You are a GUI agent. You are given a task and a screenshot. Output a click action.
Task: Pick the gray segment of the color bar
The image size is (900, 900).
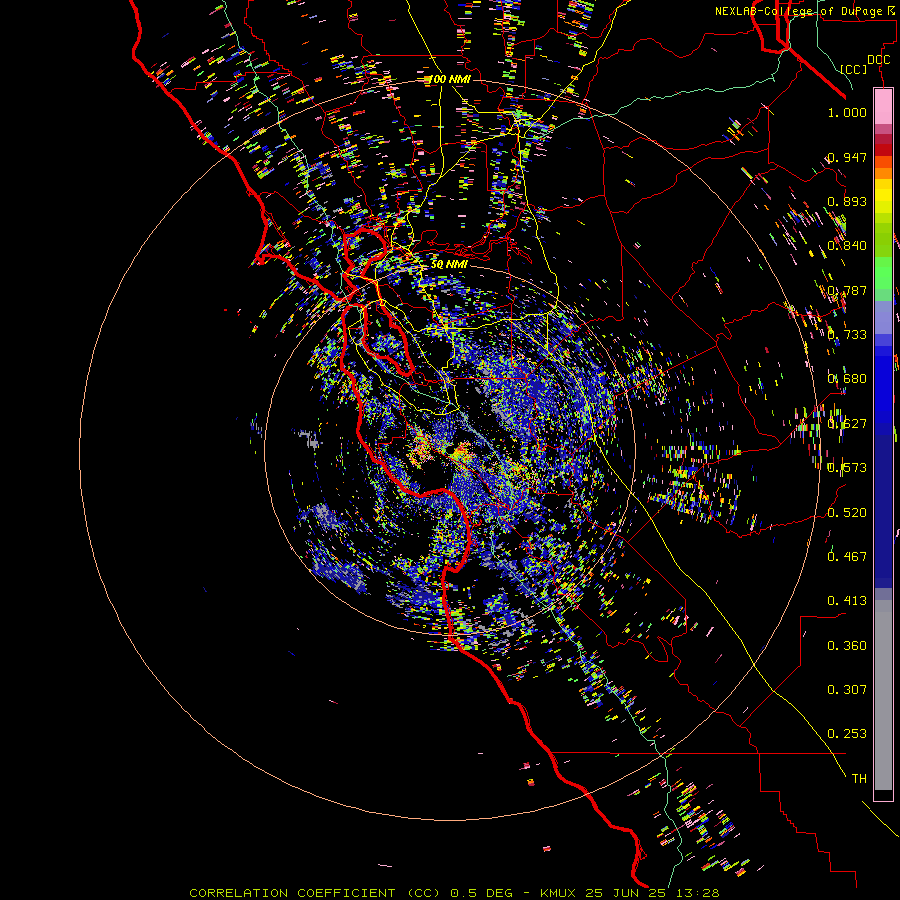pos(883,695)
